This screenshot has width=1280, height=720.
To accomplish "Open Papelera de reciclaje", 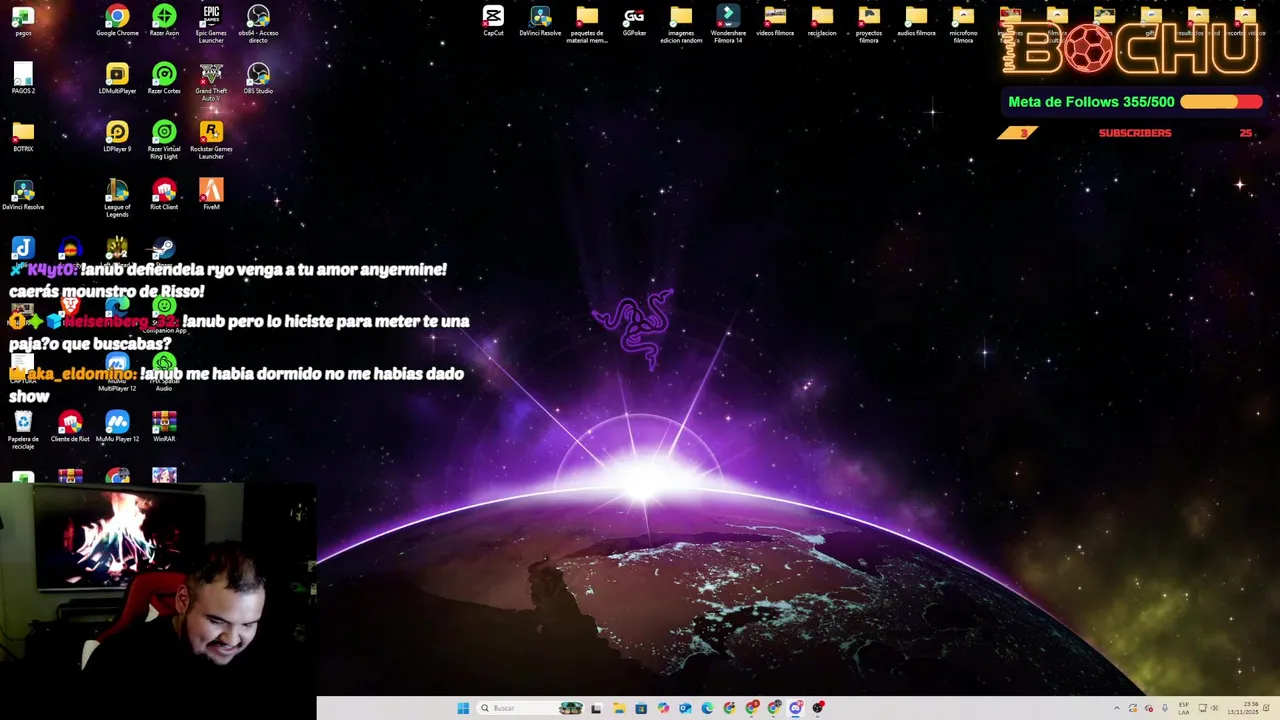I will point(23,430).
